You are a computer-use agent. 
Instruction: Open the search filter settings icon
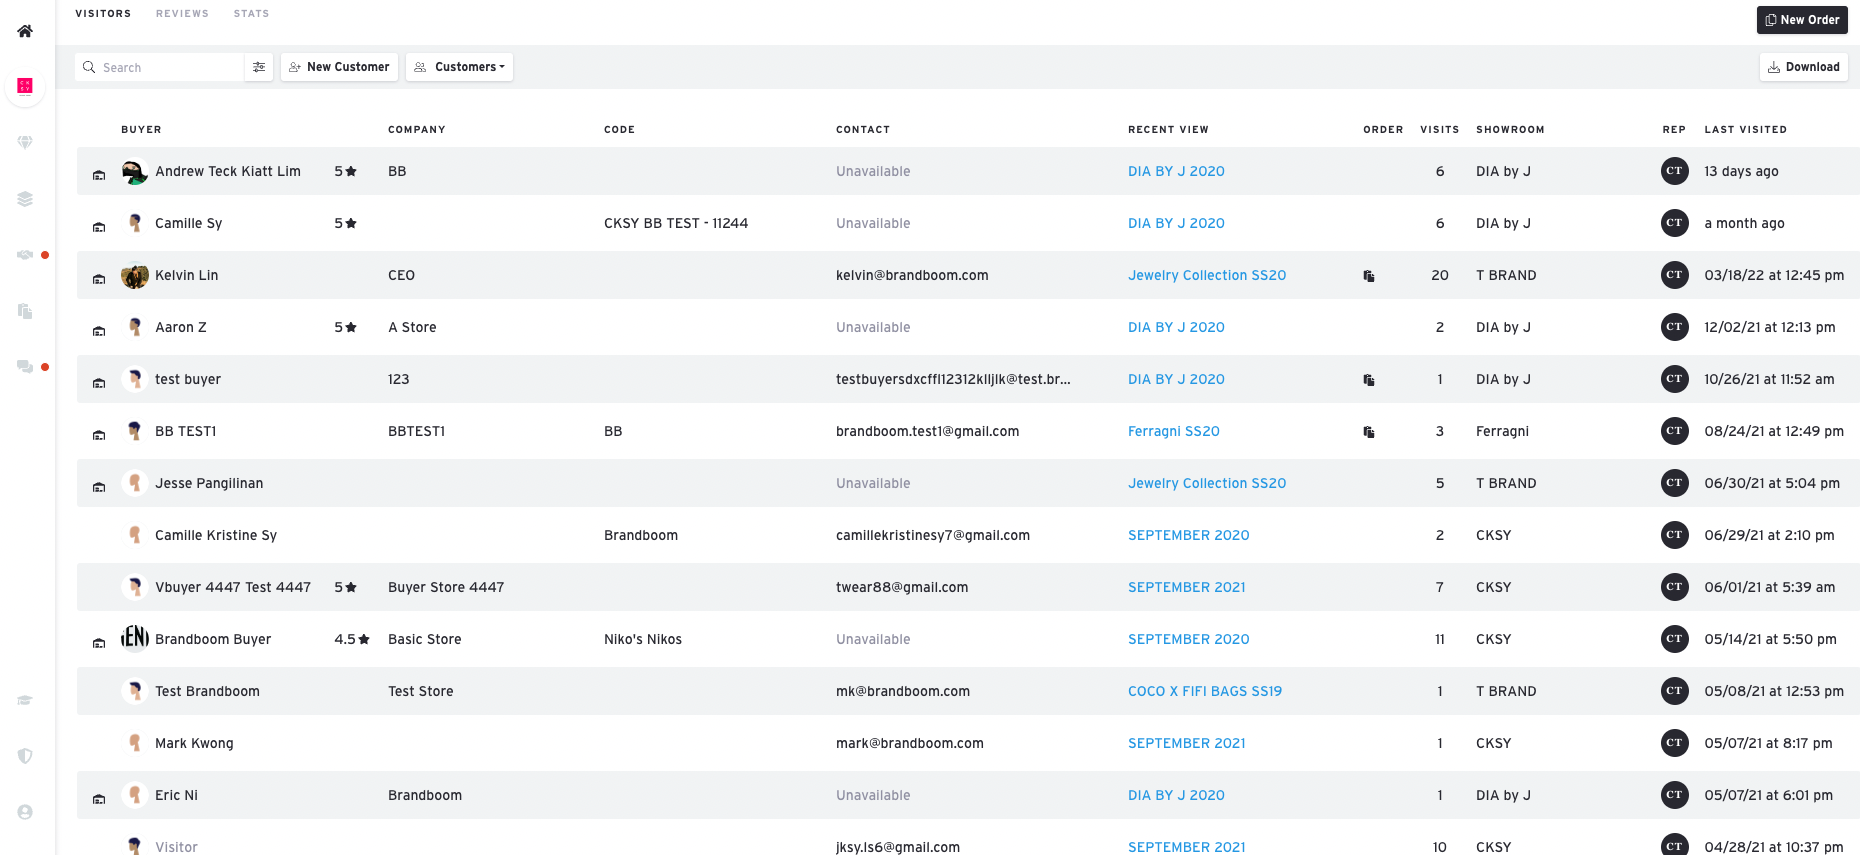(259, 67)
